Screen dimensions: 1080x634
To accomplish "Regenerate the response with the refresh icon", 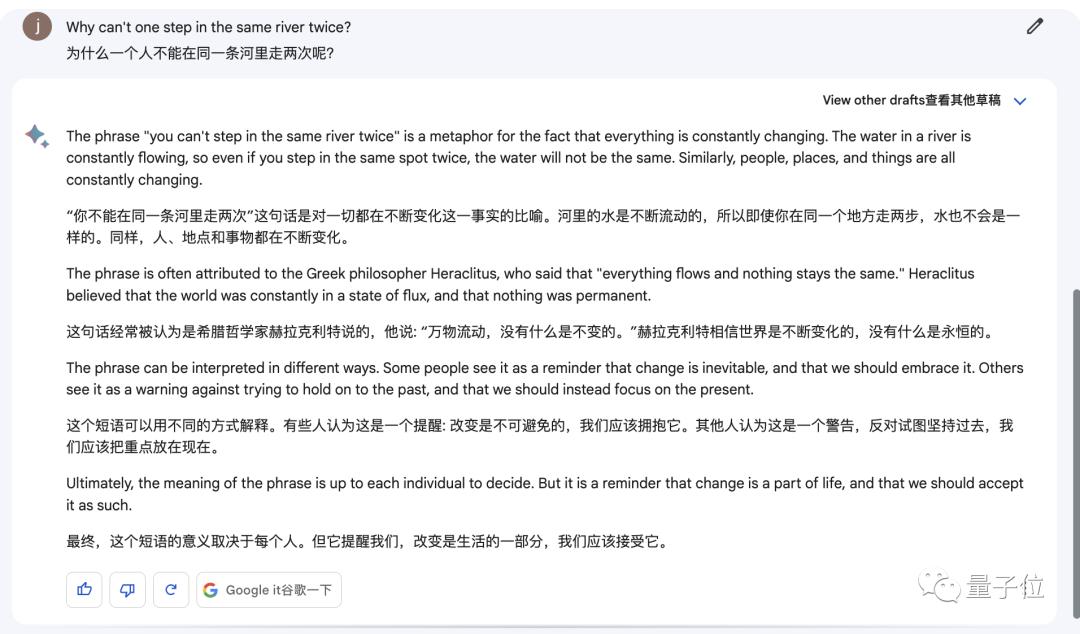I will point(170,590).
